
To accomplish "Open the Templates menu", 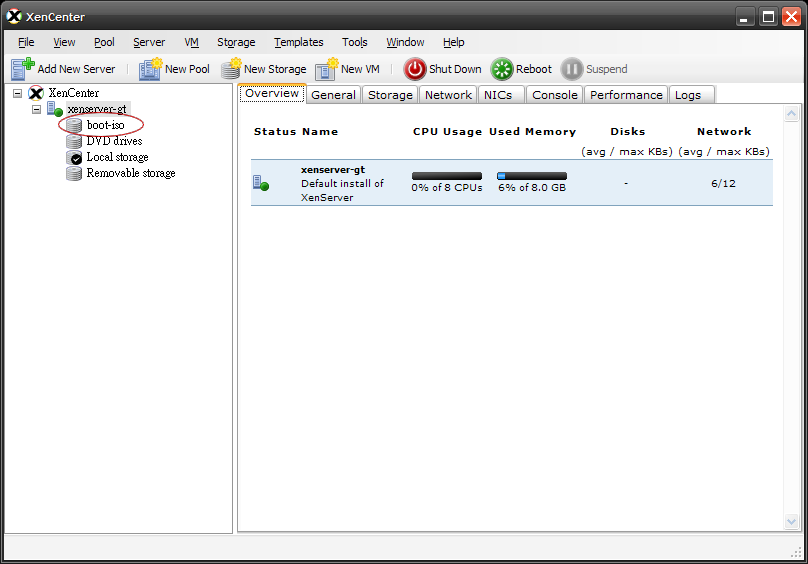I will [298, 42].
